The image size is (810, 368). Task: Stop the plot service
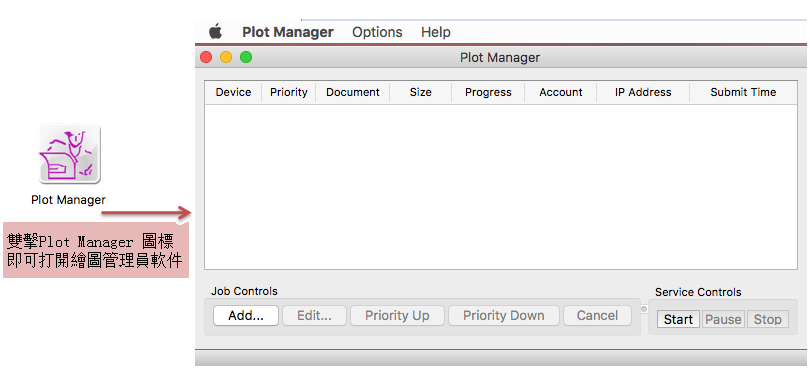pyautogui.click(x=768, y=319)
